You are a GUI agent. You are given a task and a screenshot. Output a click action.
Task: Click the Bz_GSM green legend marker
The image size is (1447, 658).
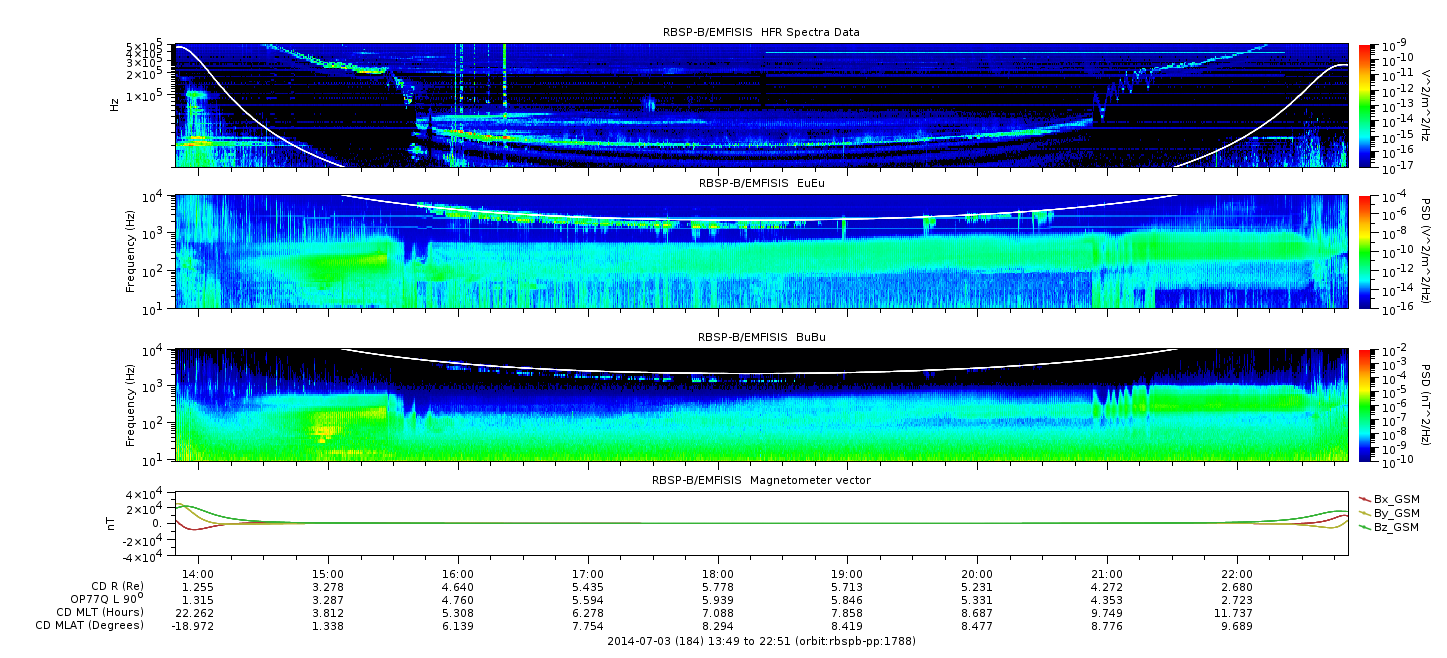coord(1364,526)
